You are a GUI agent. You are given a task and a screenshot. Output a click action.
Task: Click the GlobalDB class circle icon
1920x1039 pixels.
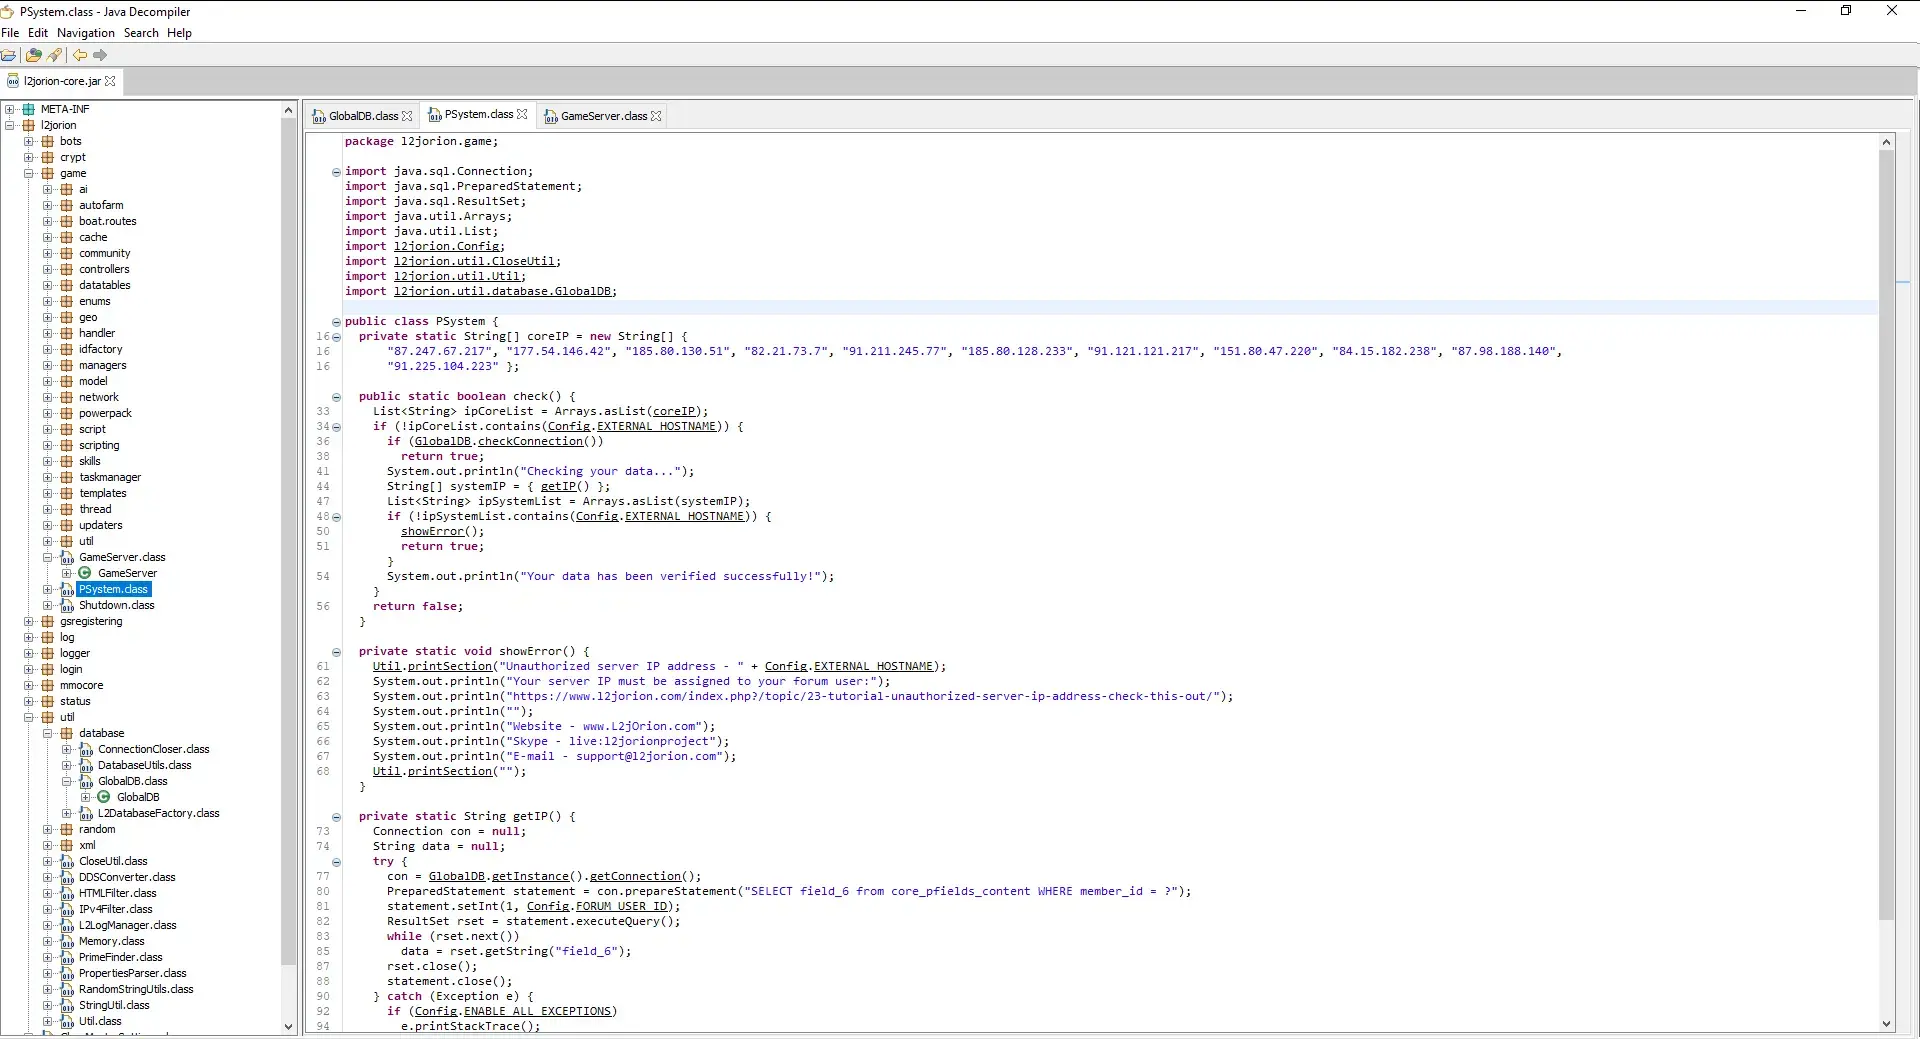tap(104, 797)
